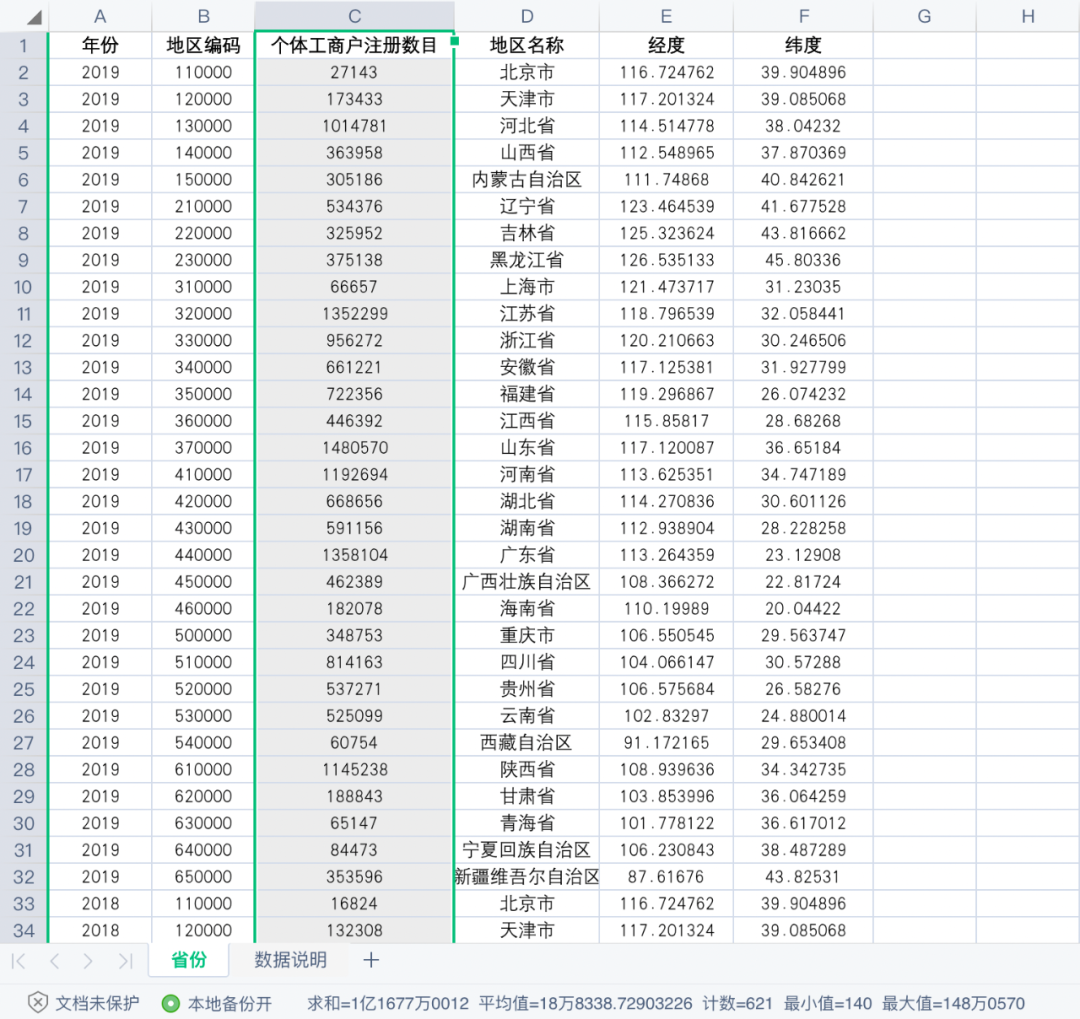This screenshot has width=1080, height=1019.
Task: Jump to the last sheet navigation icon
Action: pos(124,960)
